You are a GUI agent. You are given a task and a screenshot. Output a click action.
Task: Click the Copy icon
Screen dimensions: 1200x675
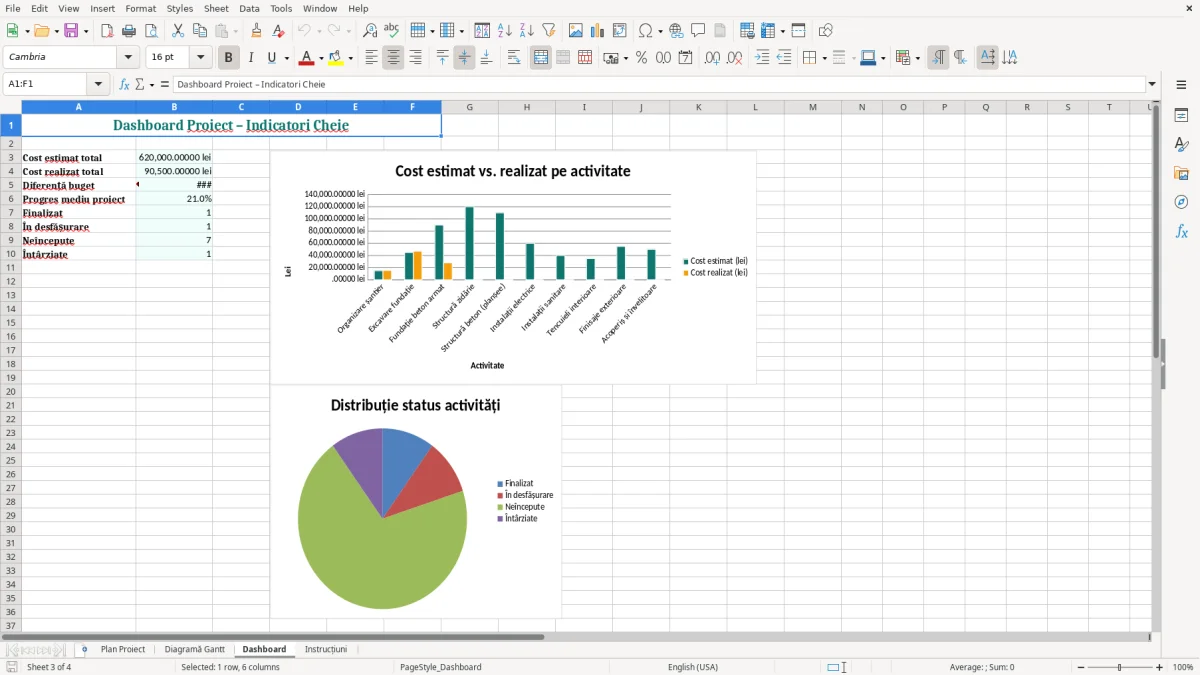(x=200, y=31)
